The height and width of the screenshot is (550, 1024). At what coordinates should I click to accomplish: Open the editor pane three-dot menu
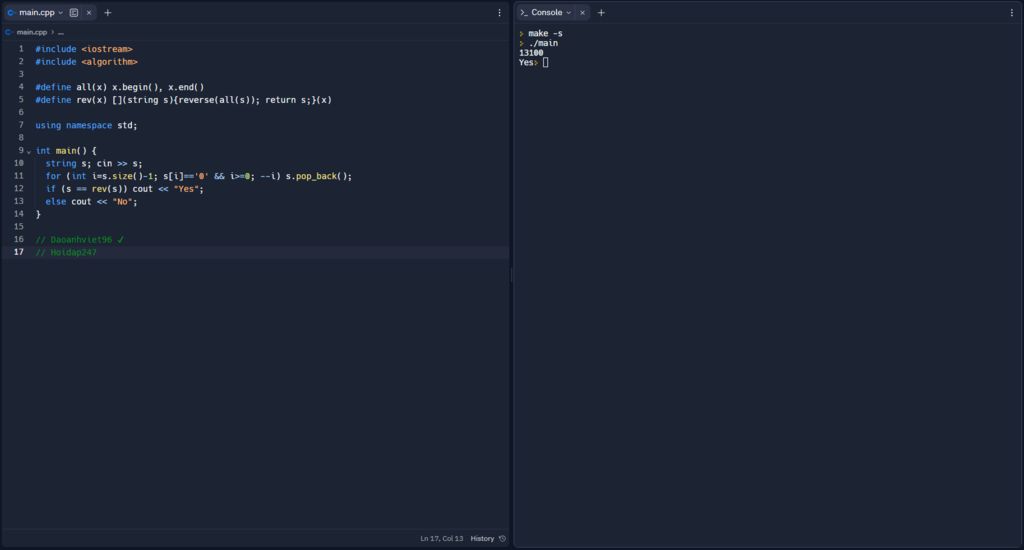[x=500, y=13]
